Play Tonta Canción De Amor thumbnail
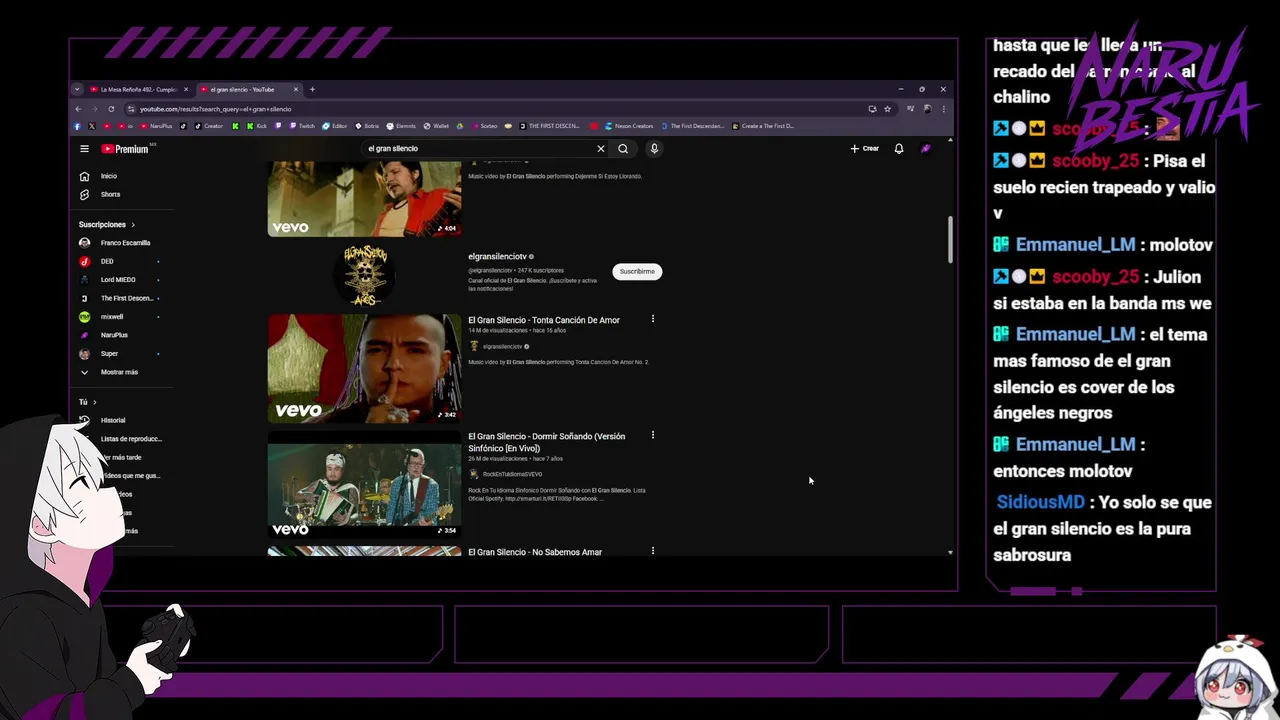 364,369
